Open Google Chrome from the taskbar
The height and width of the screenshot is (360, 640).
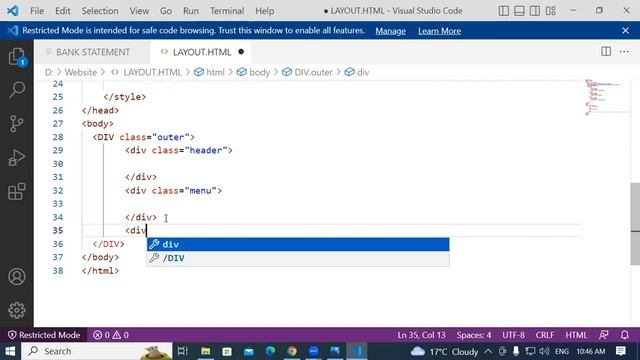click(x=292, y=351)
